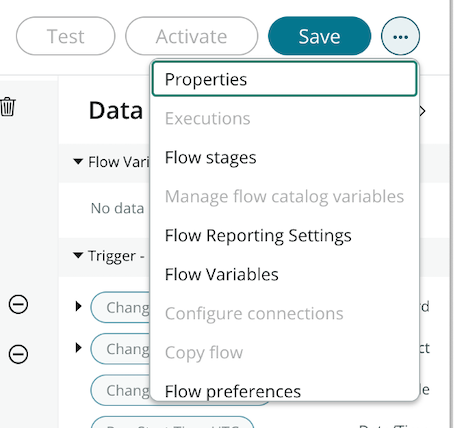The width and height of the screenshot is (454, 428).
Task: Open Flow stages from the menu
Action: click(284, 157)
